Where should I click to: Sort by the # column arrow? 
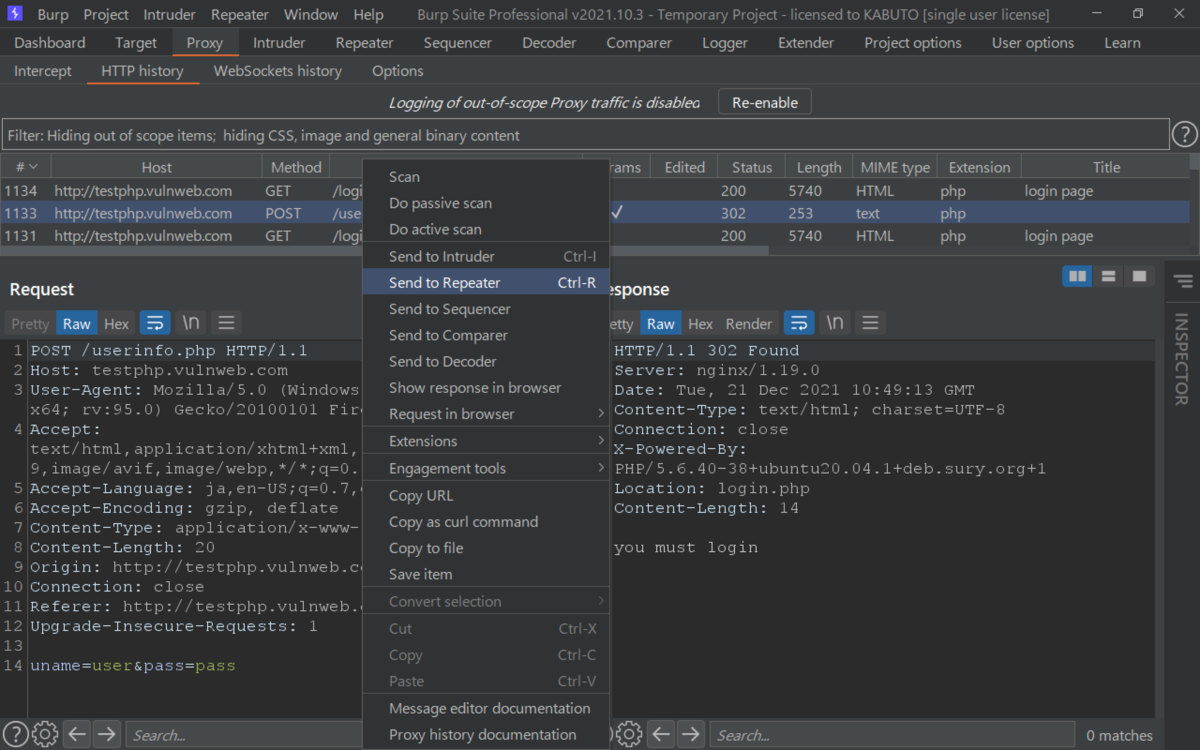click(x=33, y=167)
